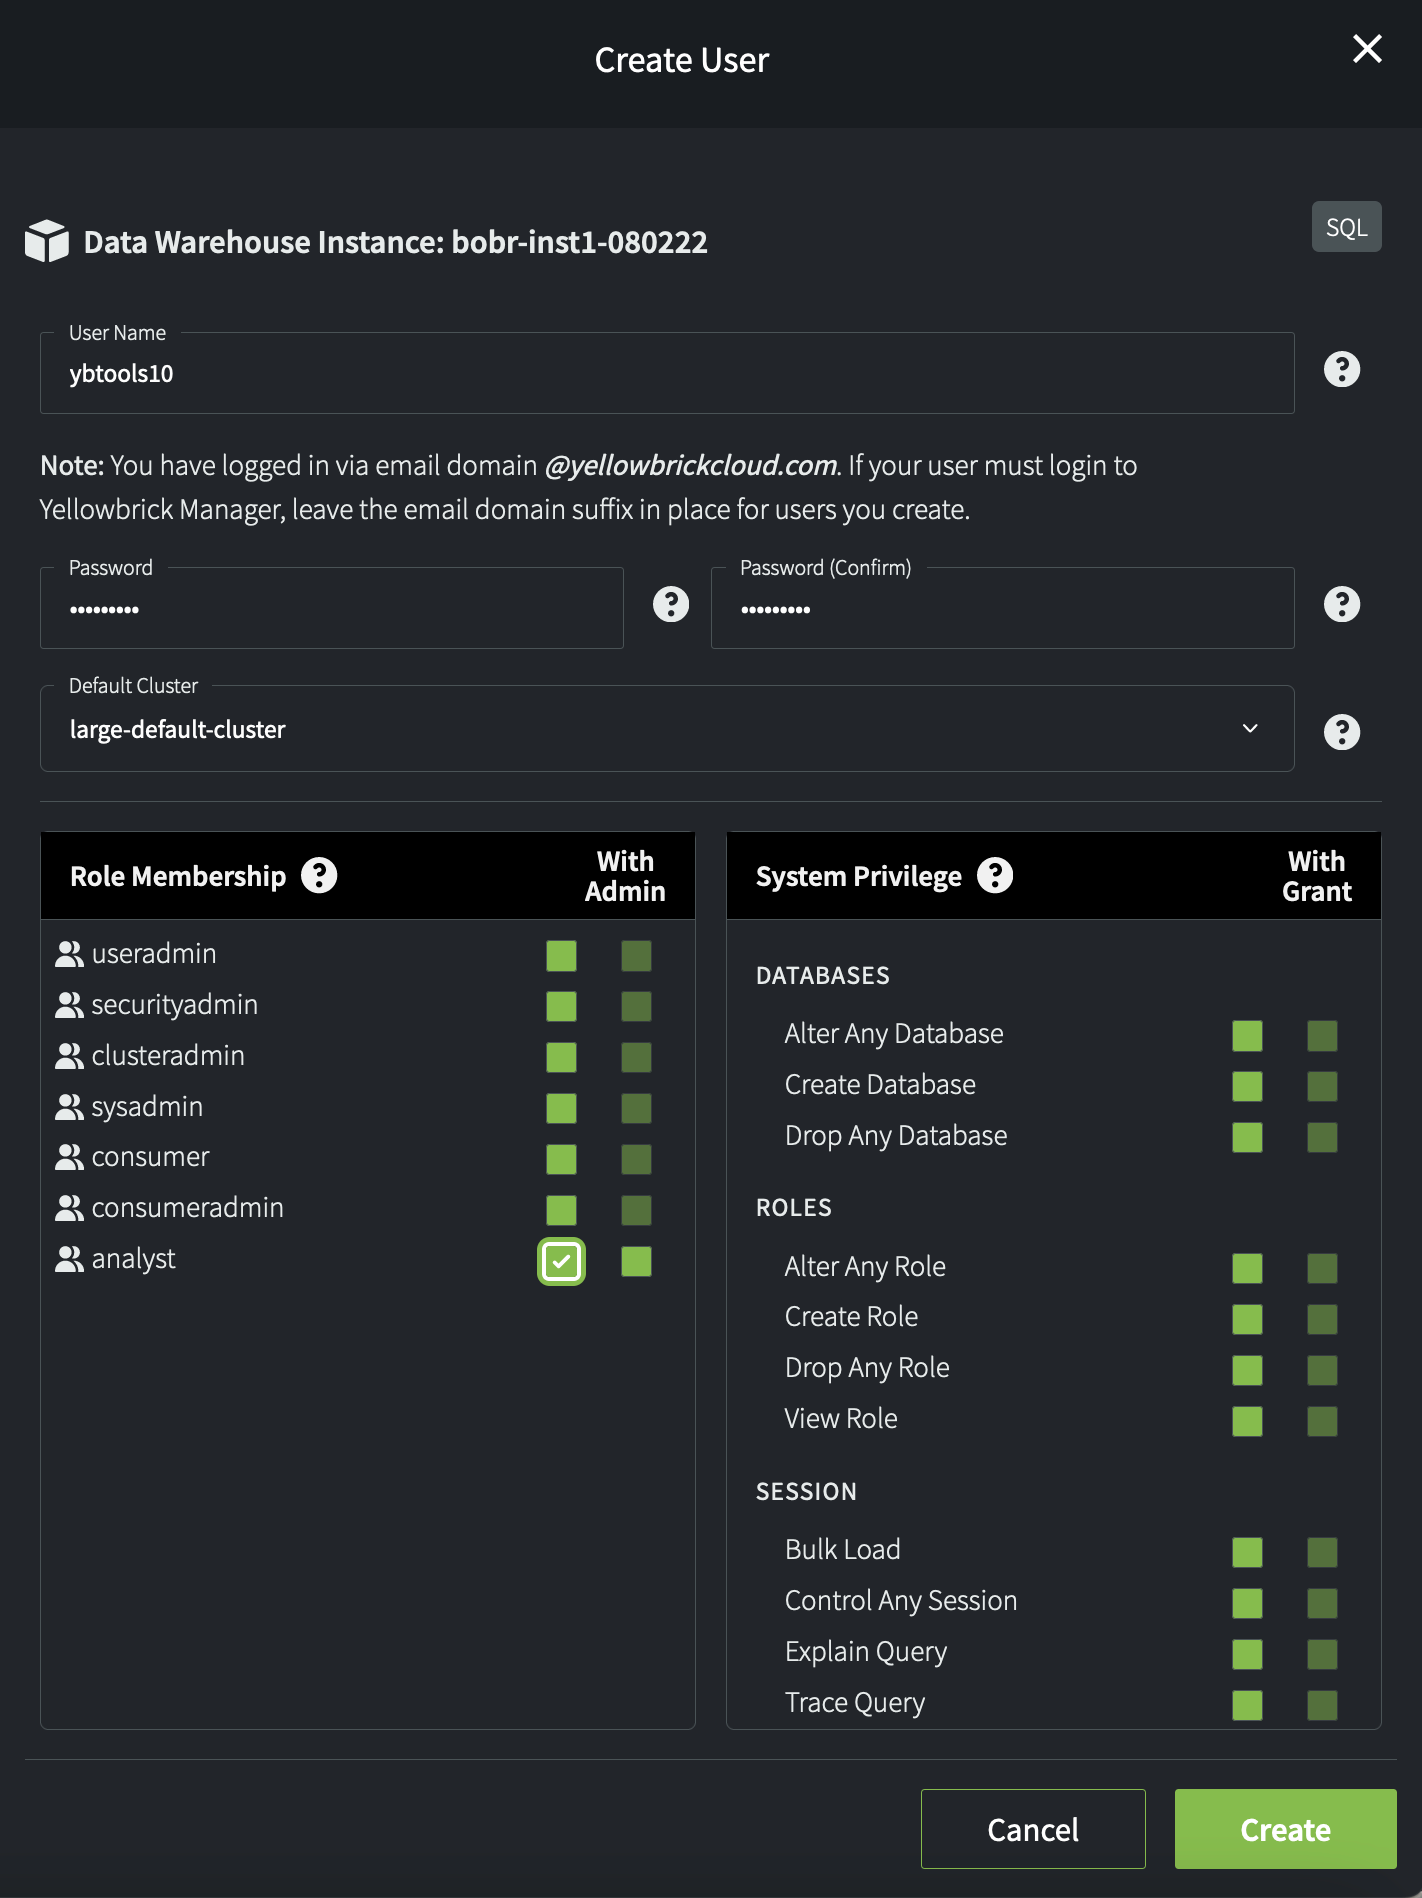Click the SQL view button

(1346, 227)
